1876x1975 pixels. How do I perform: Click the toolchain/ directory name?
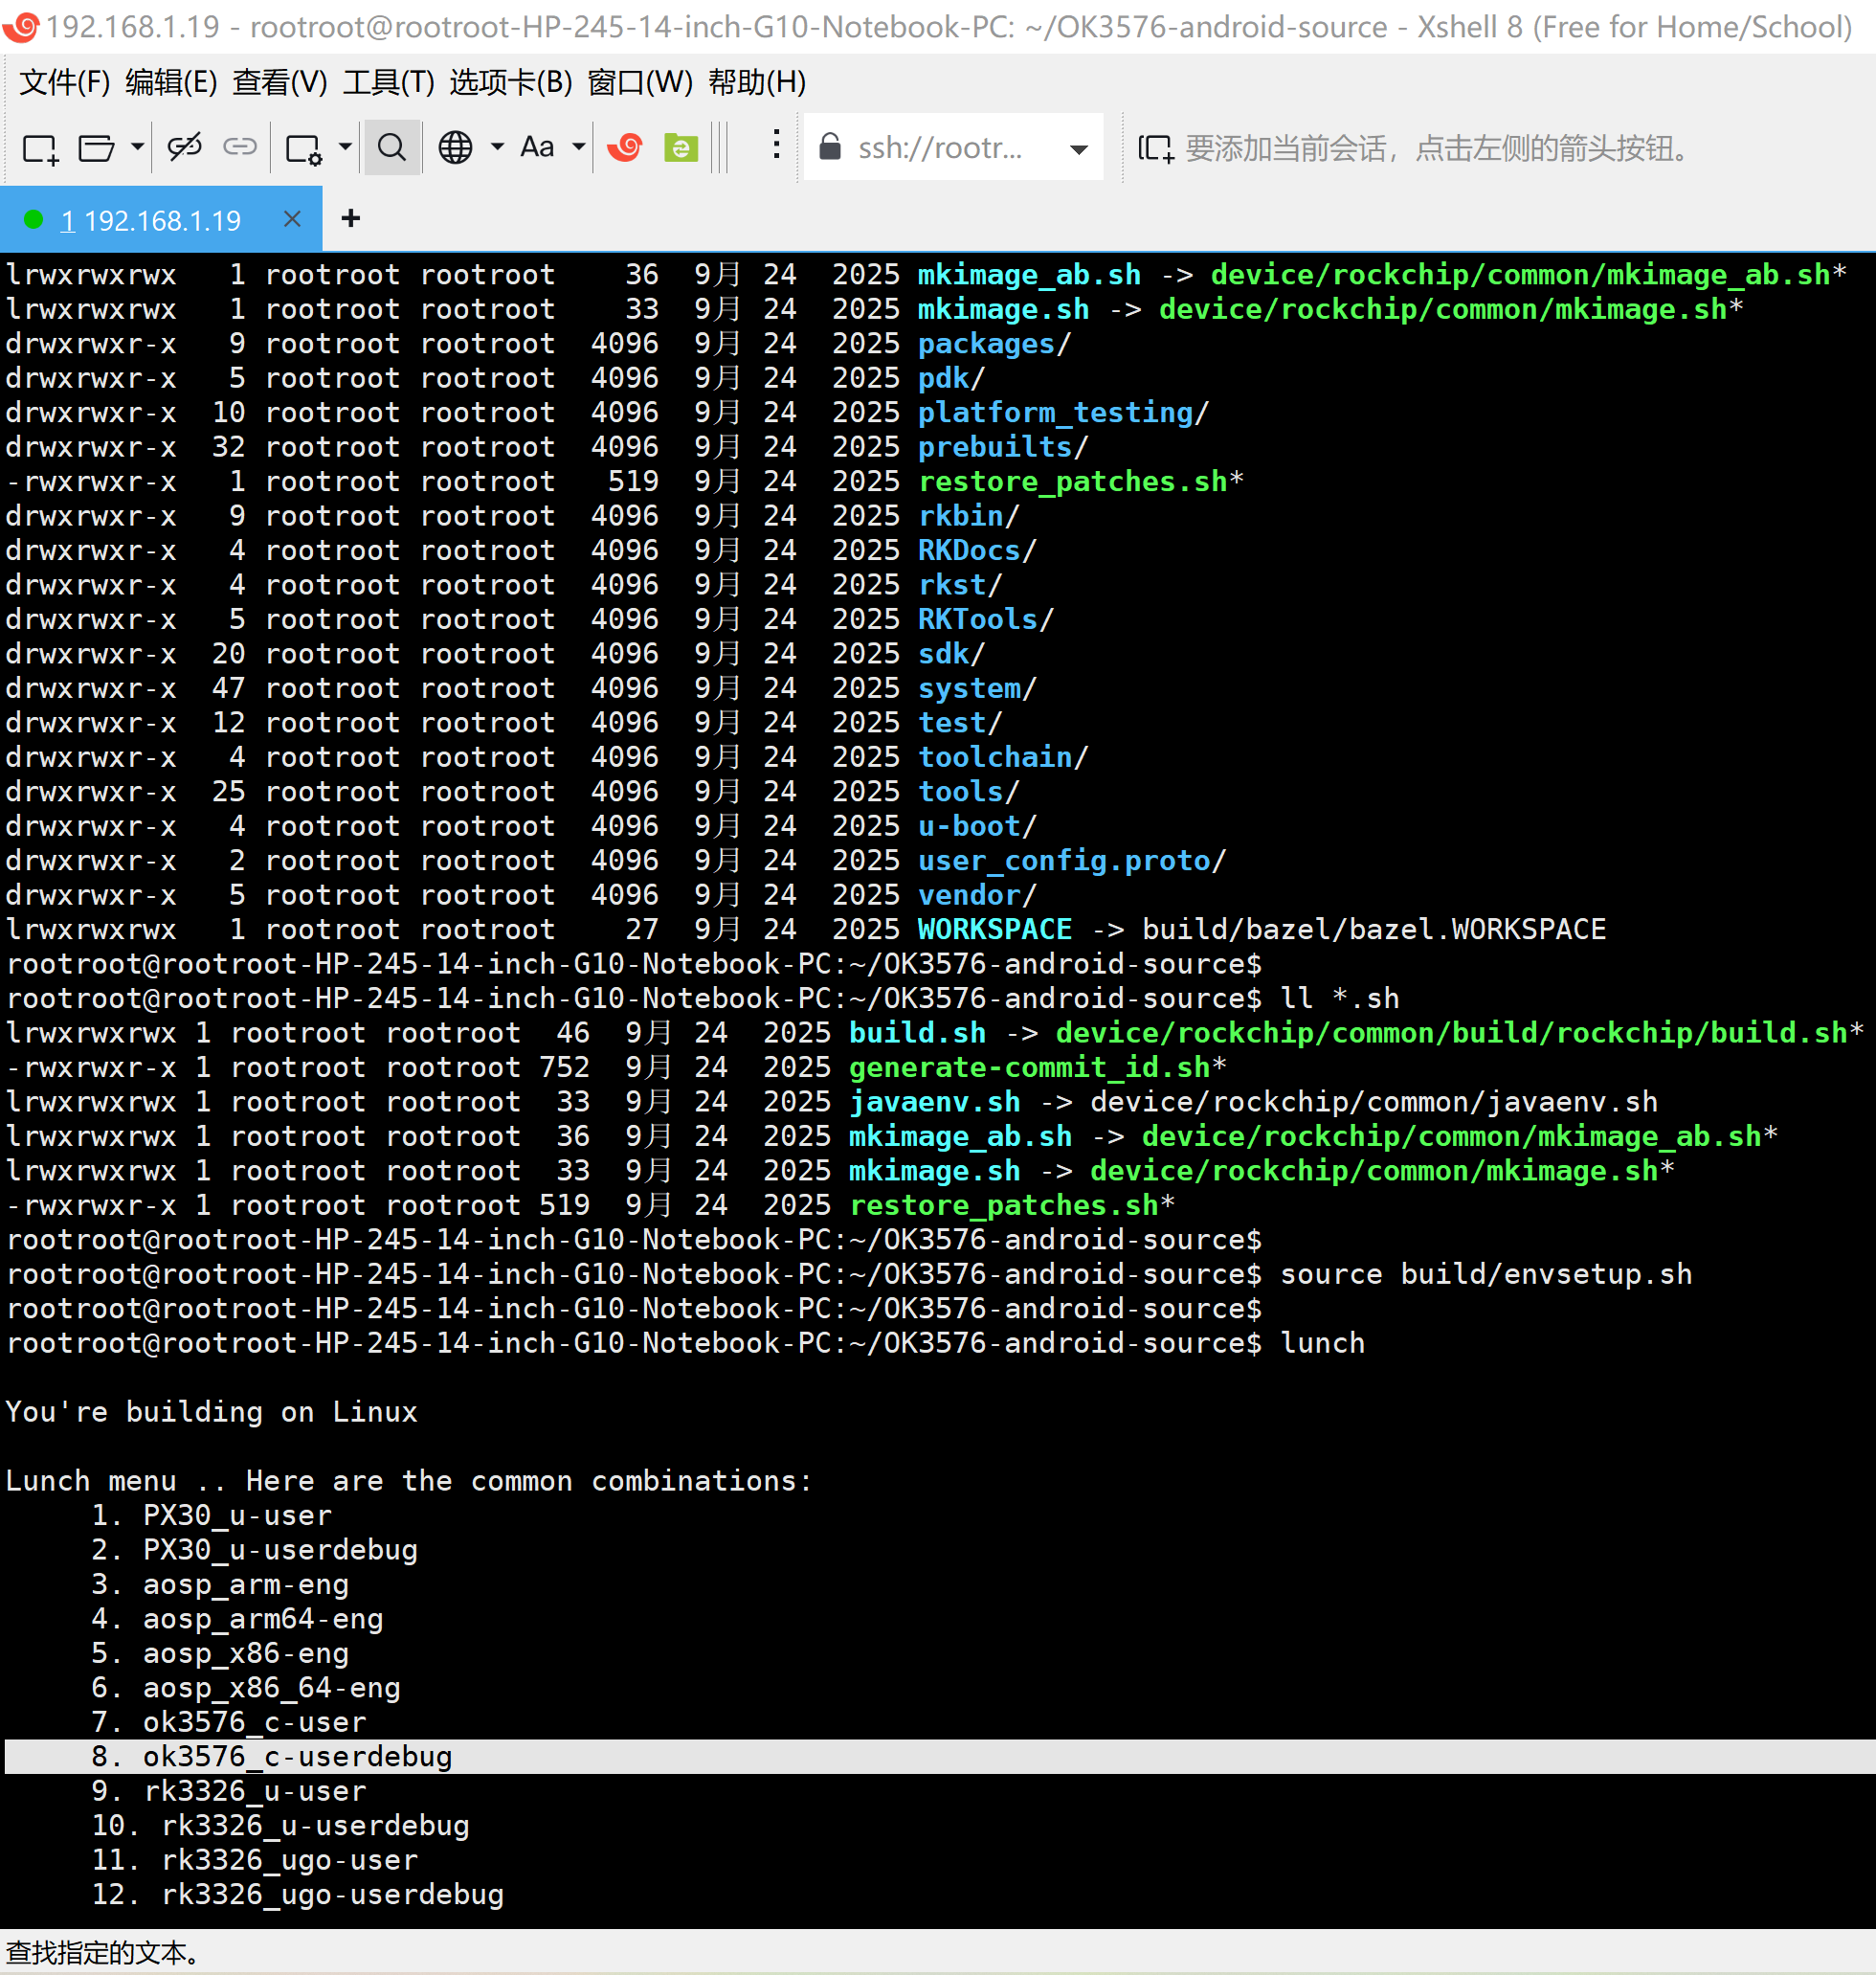tap(1003, 757)
